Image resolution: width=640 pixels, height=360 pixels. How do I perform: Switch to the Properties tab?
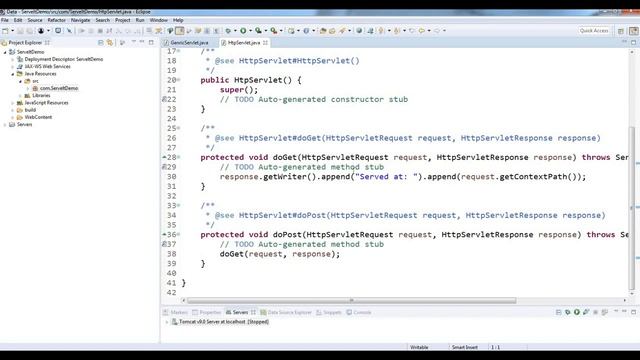pos(207,312)
